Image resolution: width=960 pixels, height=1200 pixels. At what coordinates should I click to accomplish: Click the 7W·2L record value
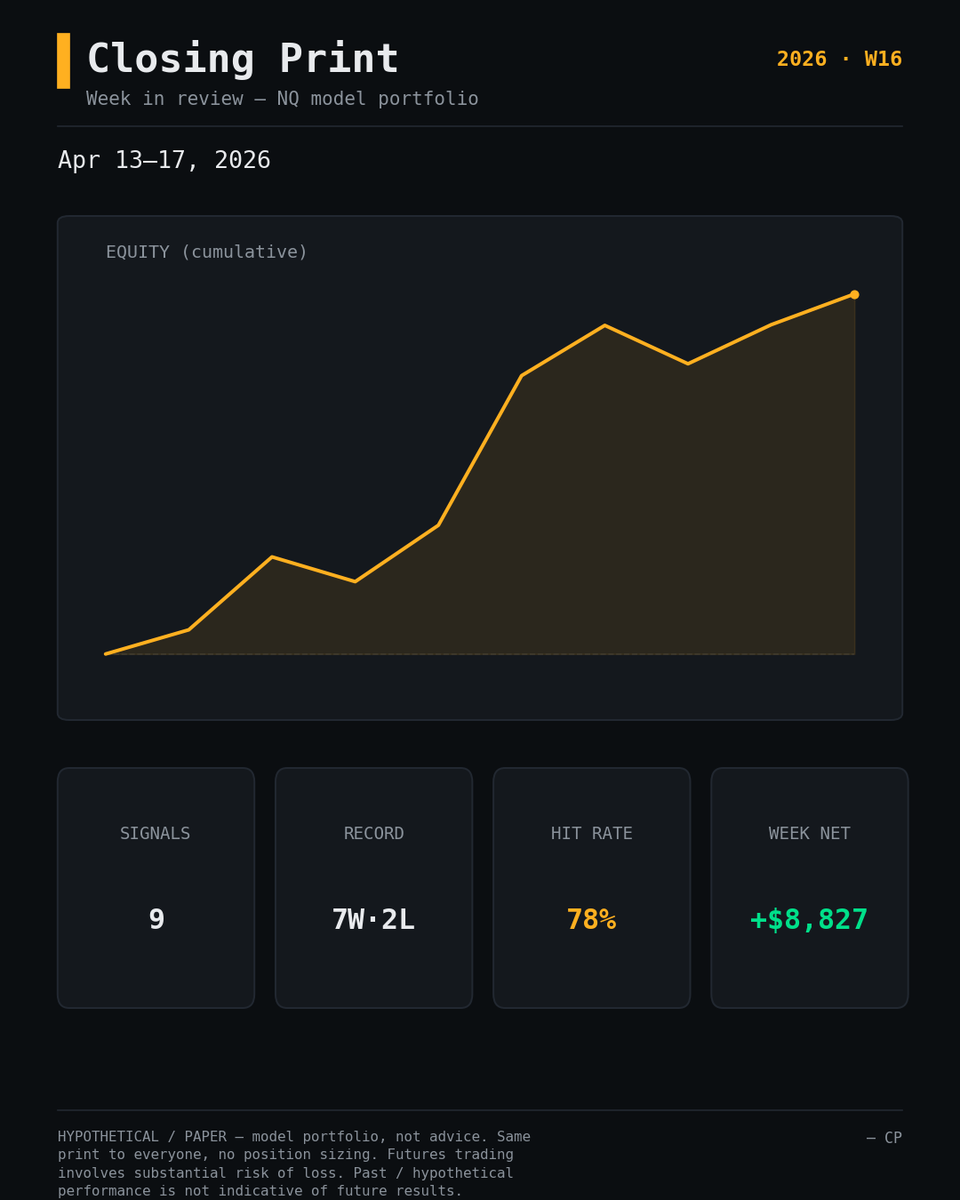[373, 920]
